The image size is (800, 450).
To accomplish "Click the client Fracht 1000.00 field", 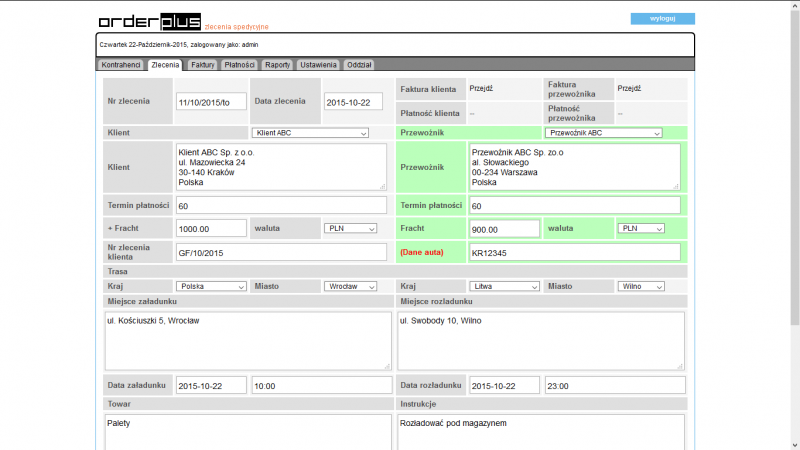I will point(211,229).
